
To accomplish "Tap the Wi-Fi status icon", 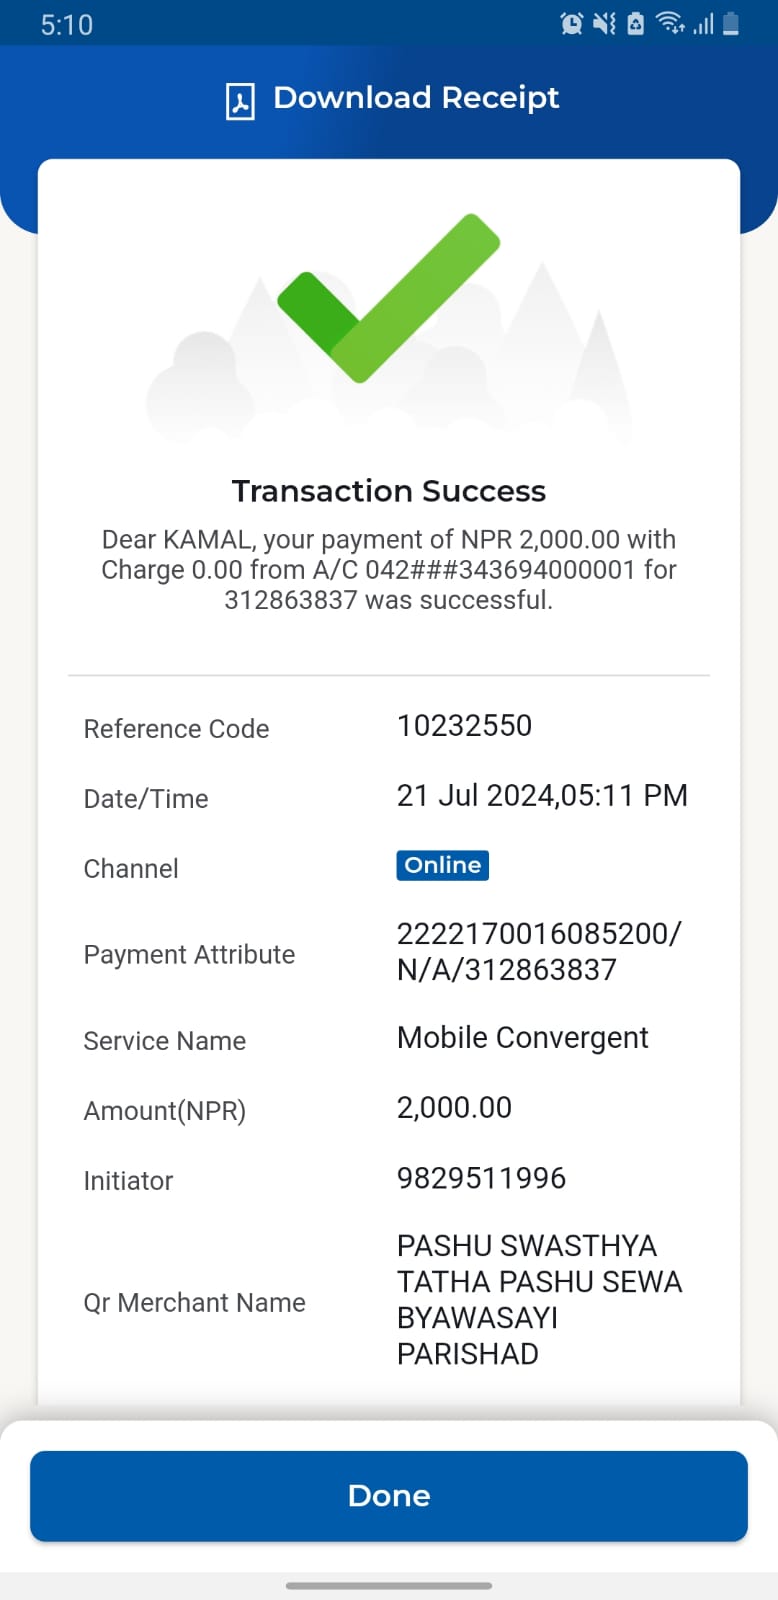I will coord(670,23).
